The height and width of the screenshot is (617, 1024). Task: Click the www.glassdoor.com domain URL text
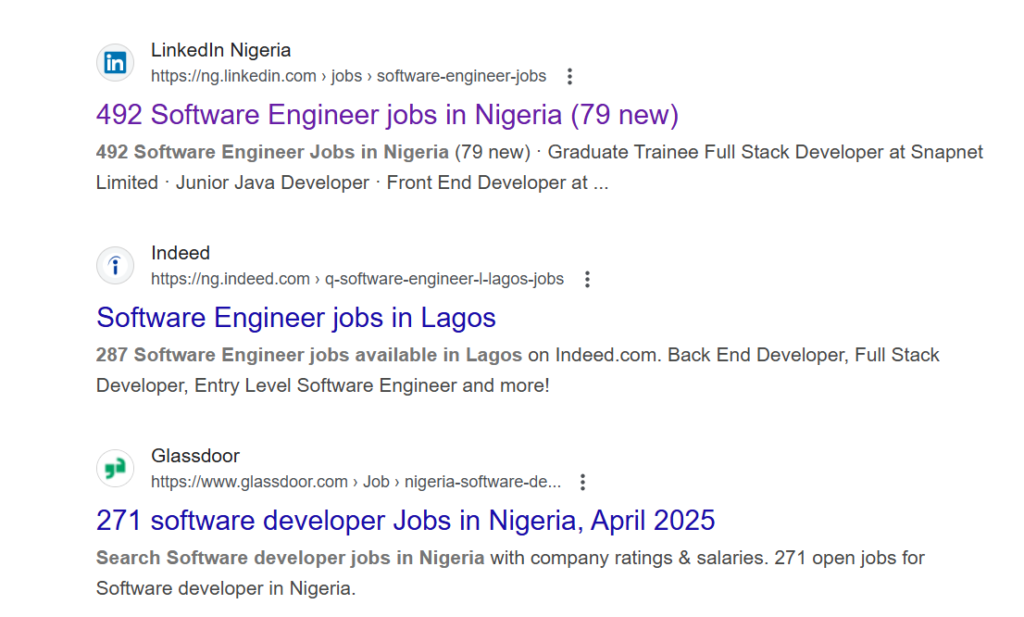[249, 482]
